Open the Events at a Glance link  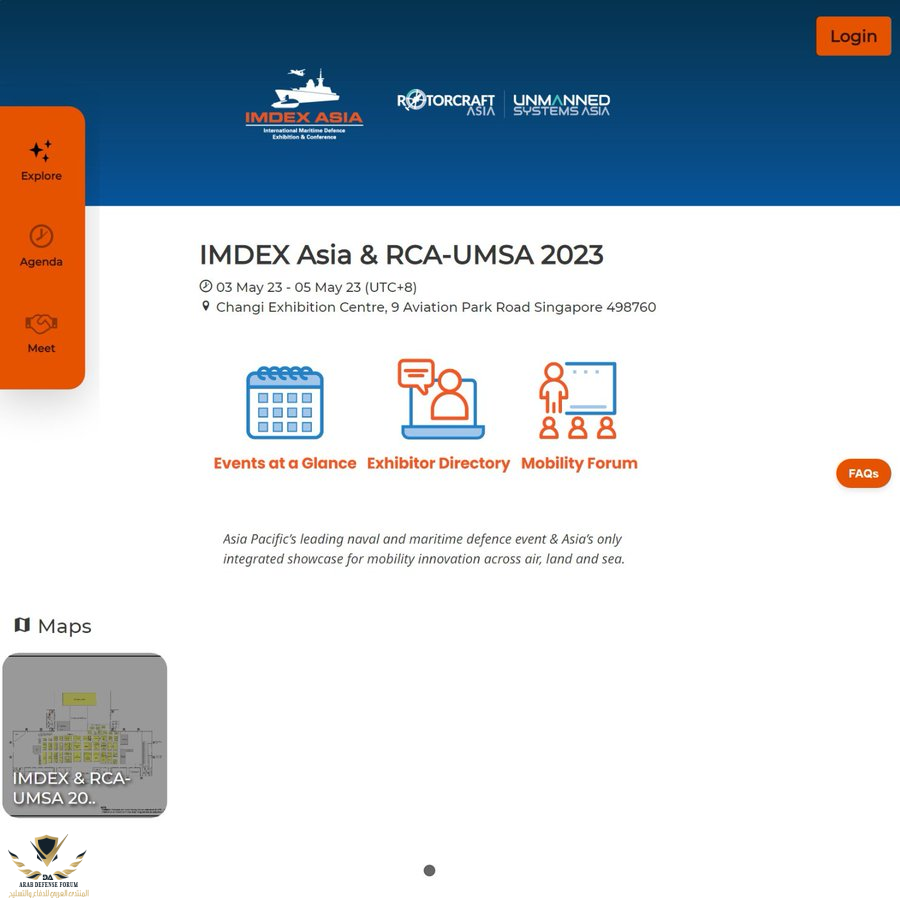point(285,463)
